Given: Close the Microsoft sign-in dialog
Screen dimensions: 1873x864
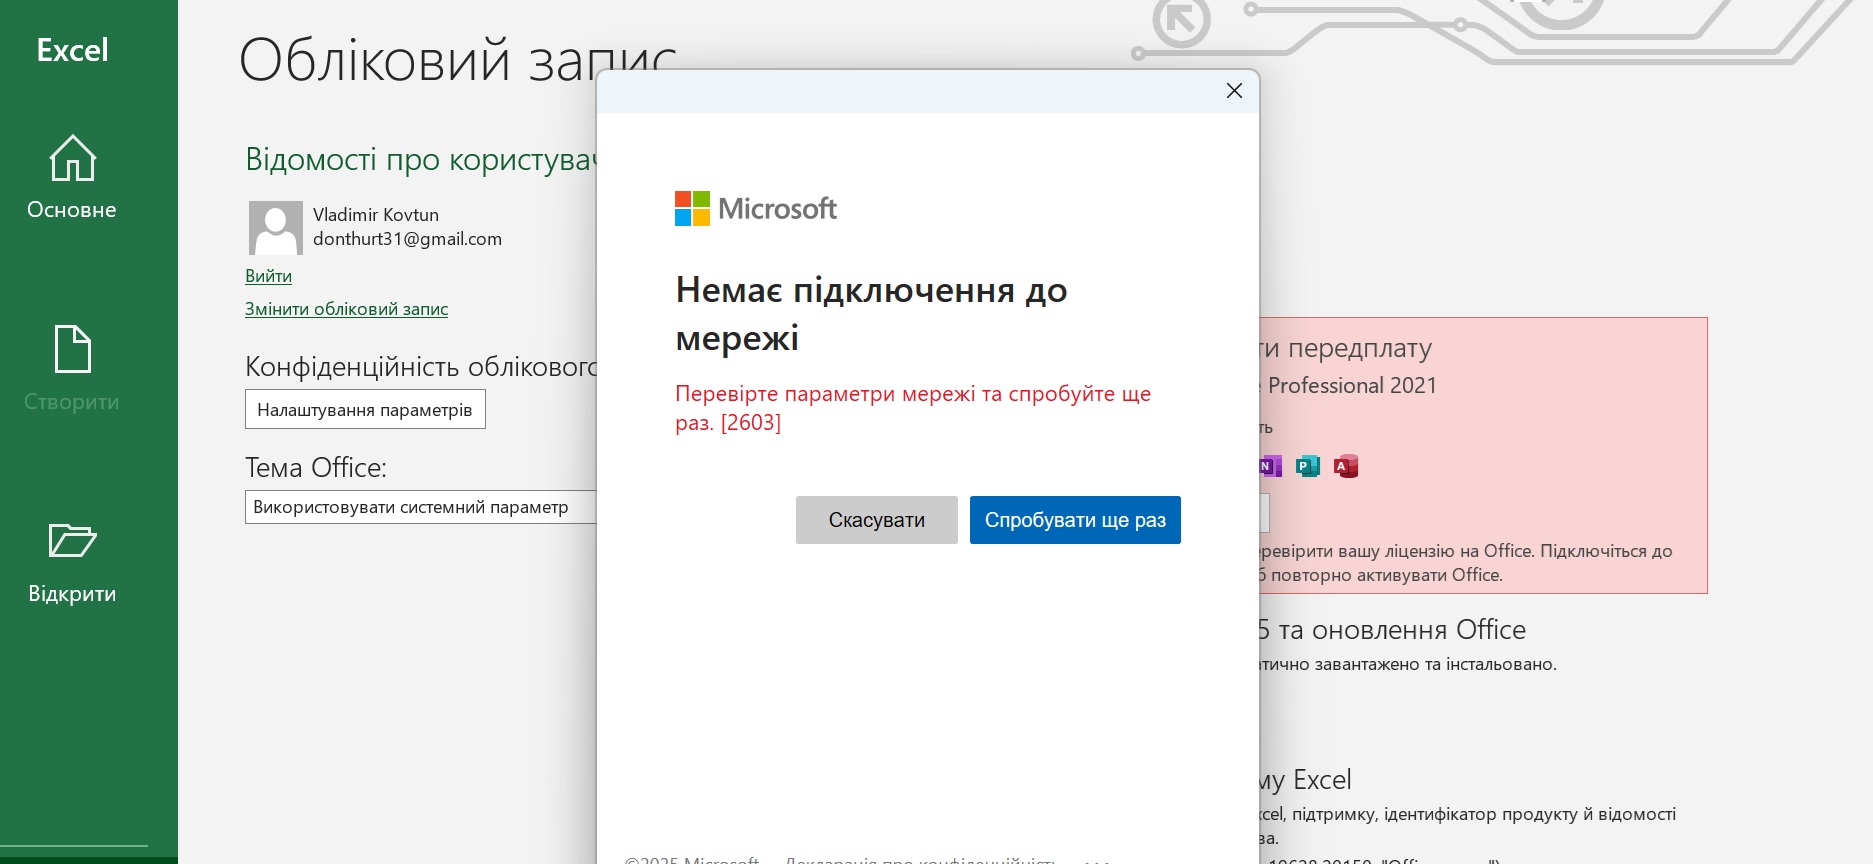Looking at the screenshot, I should (x=1234, y=91).
